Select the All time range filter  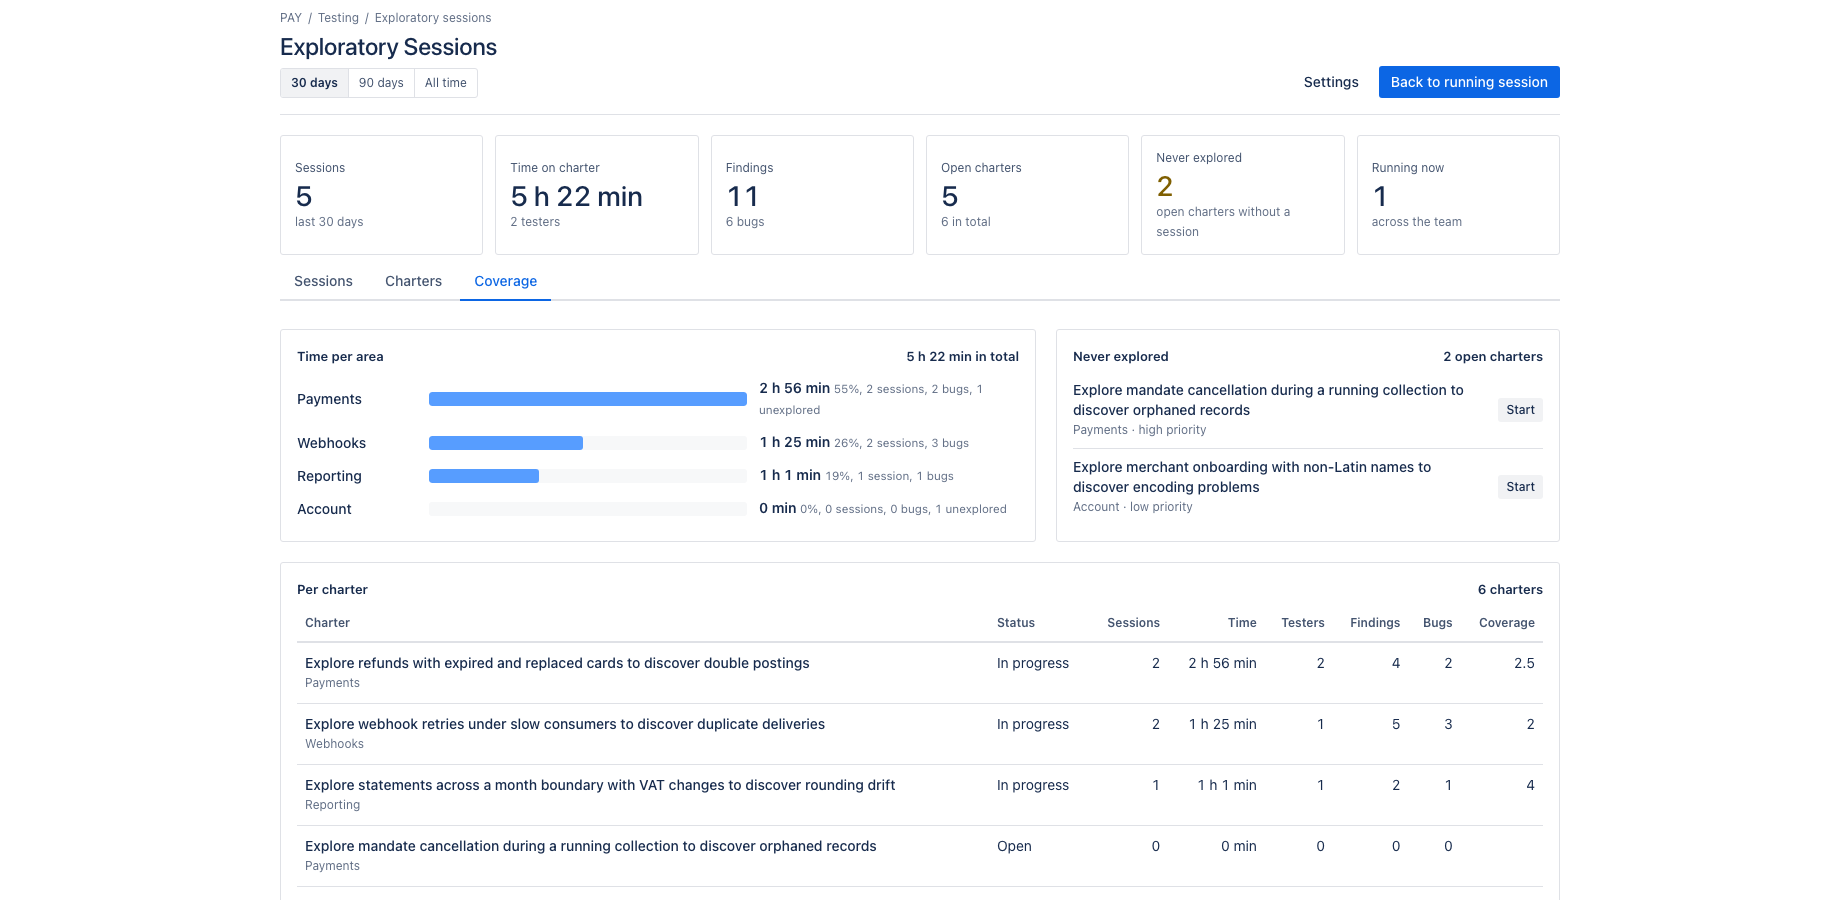click(x=446, y=83)
